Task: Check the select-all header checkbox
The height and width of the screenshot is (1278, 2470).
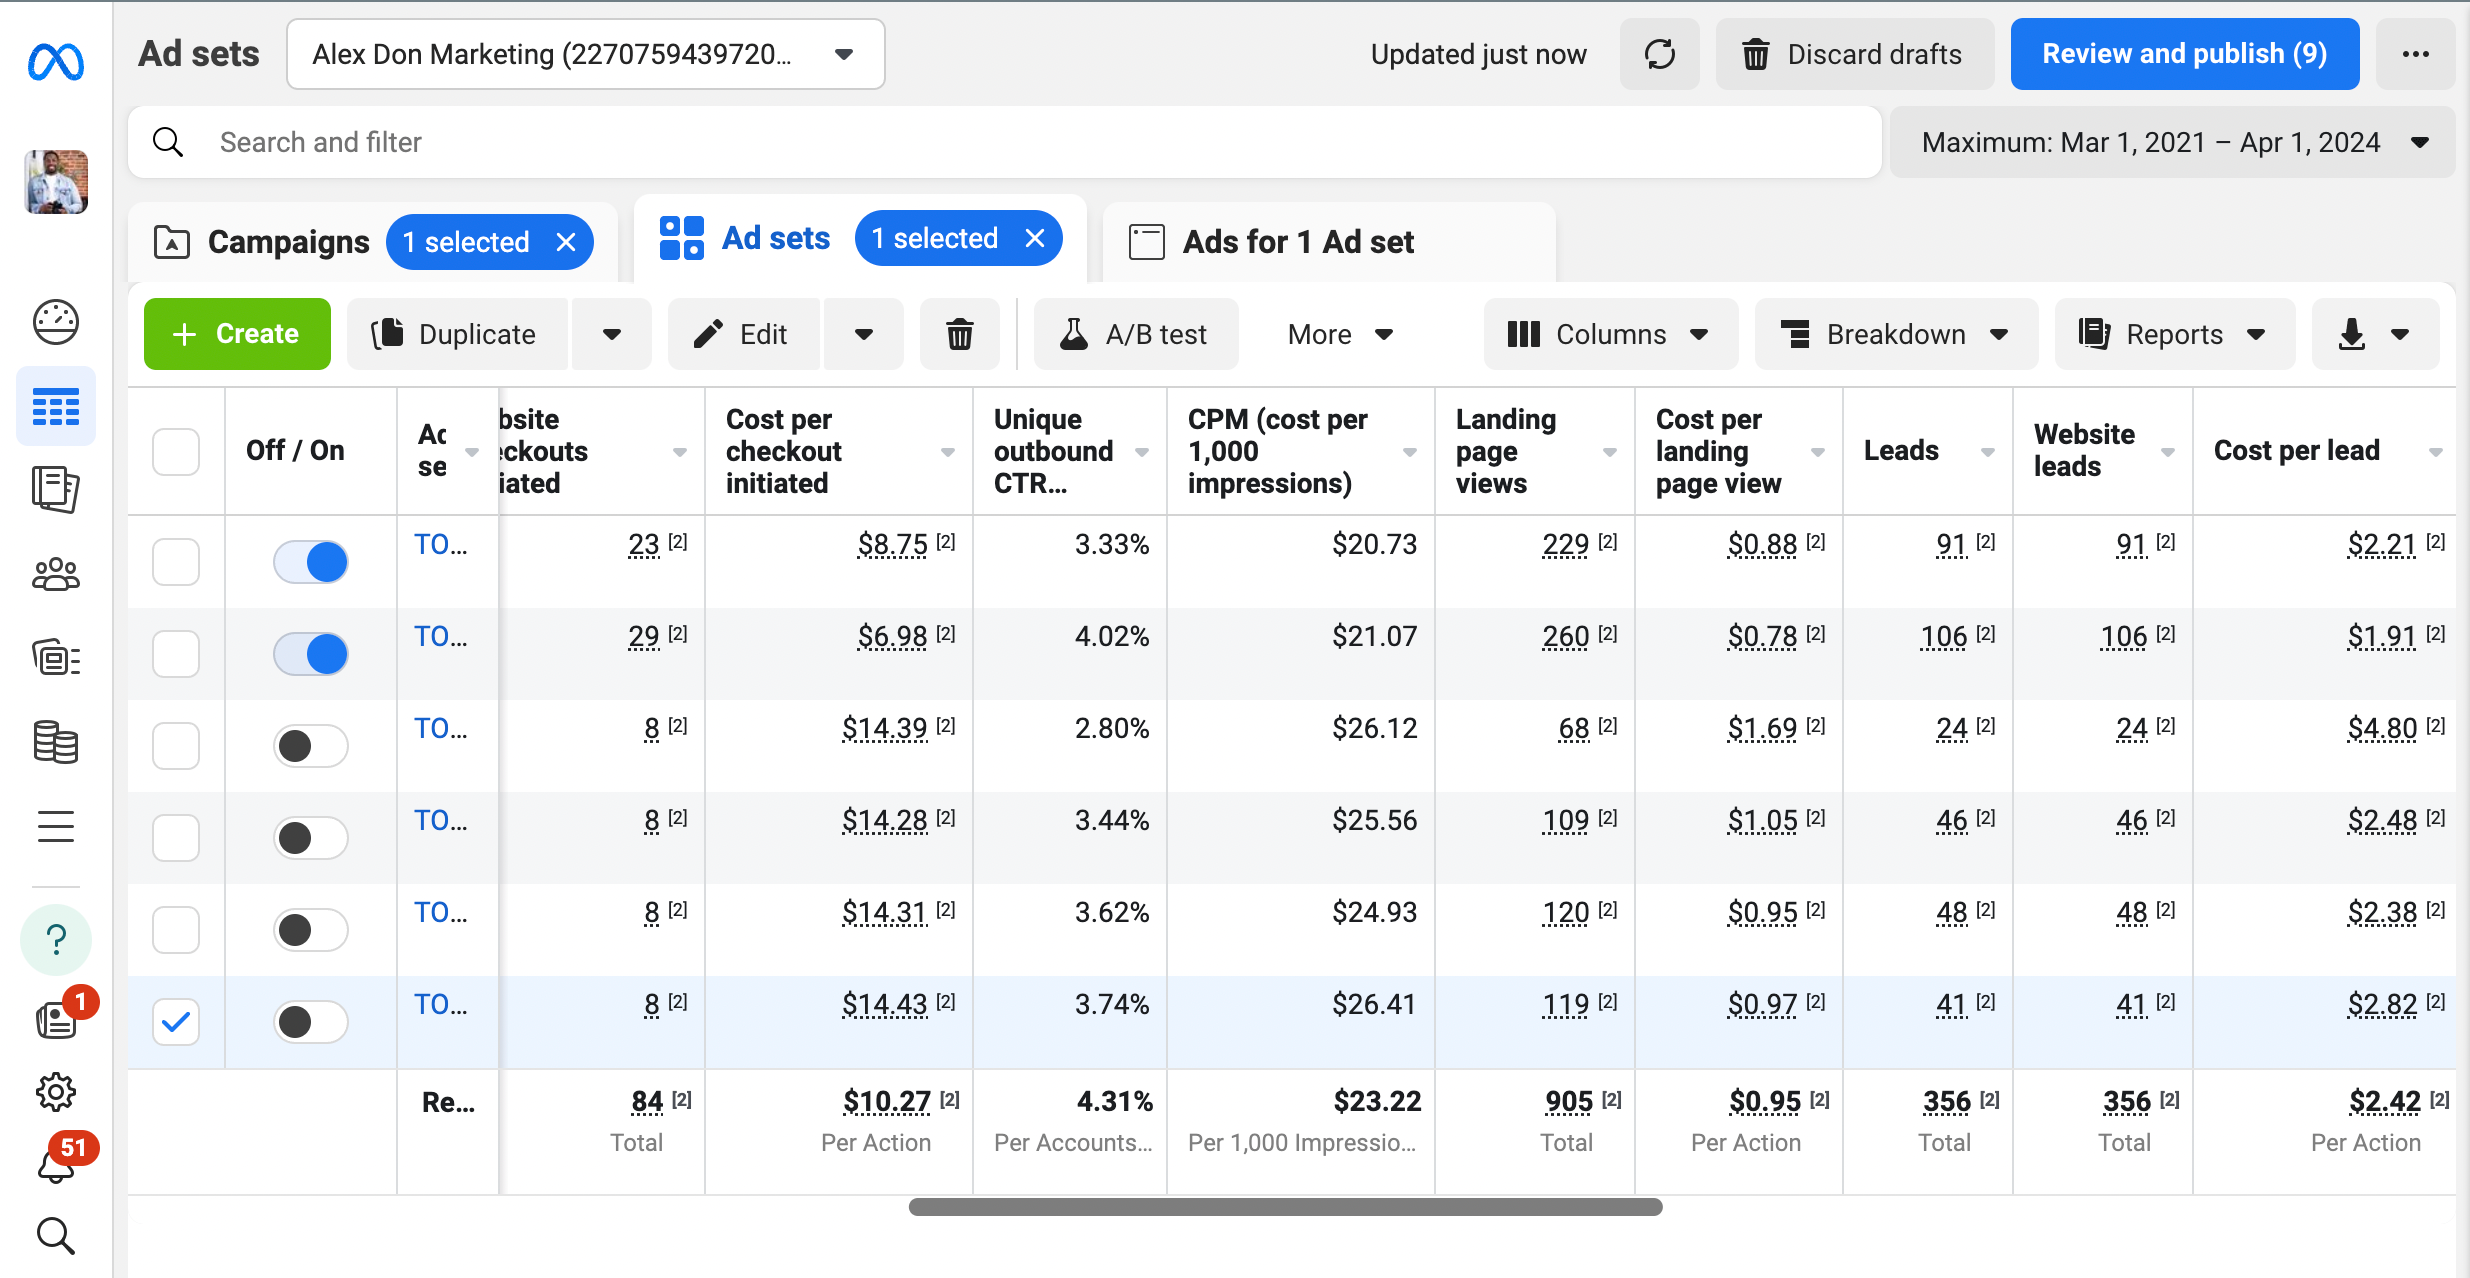Action: coord(176,451)
